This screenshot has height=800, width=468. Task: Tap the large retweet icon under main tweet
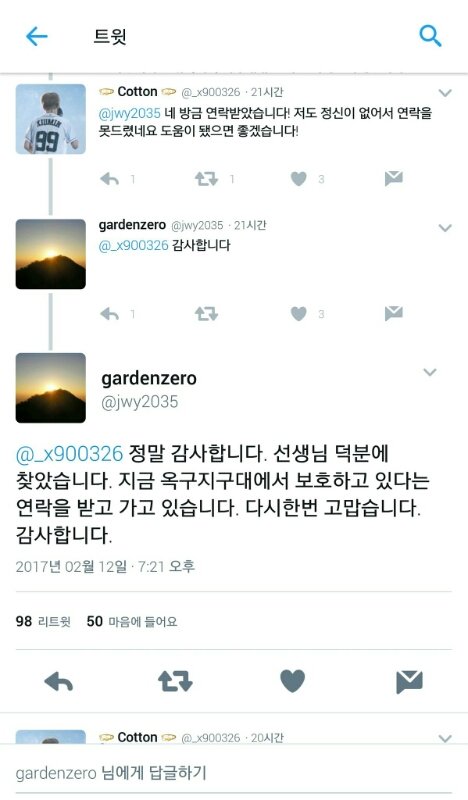[x=175, y=682]
